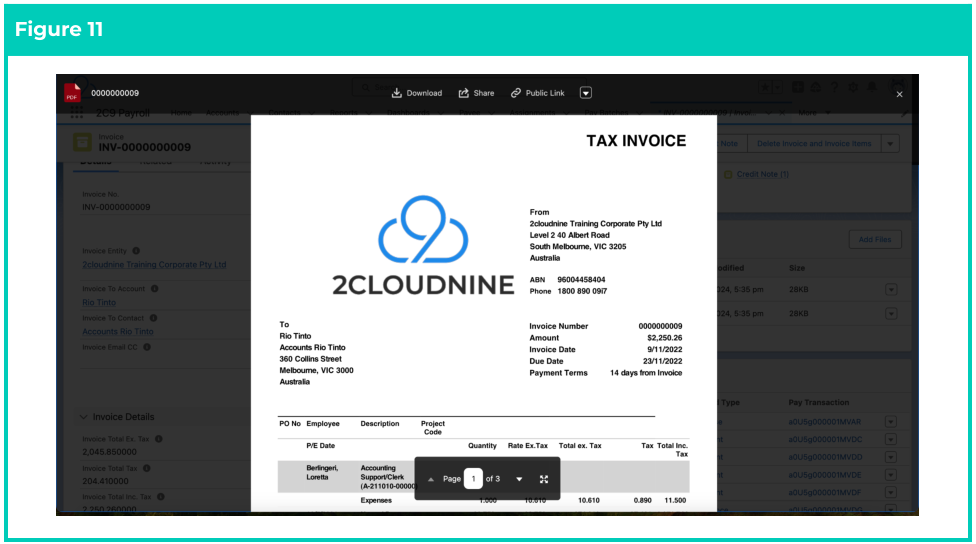Click Delete Invoice and Invoice Items button
Screen dimensions: 976x544
click(814, 144)
